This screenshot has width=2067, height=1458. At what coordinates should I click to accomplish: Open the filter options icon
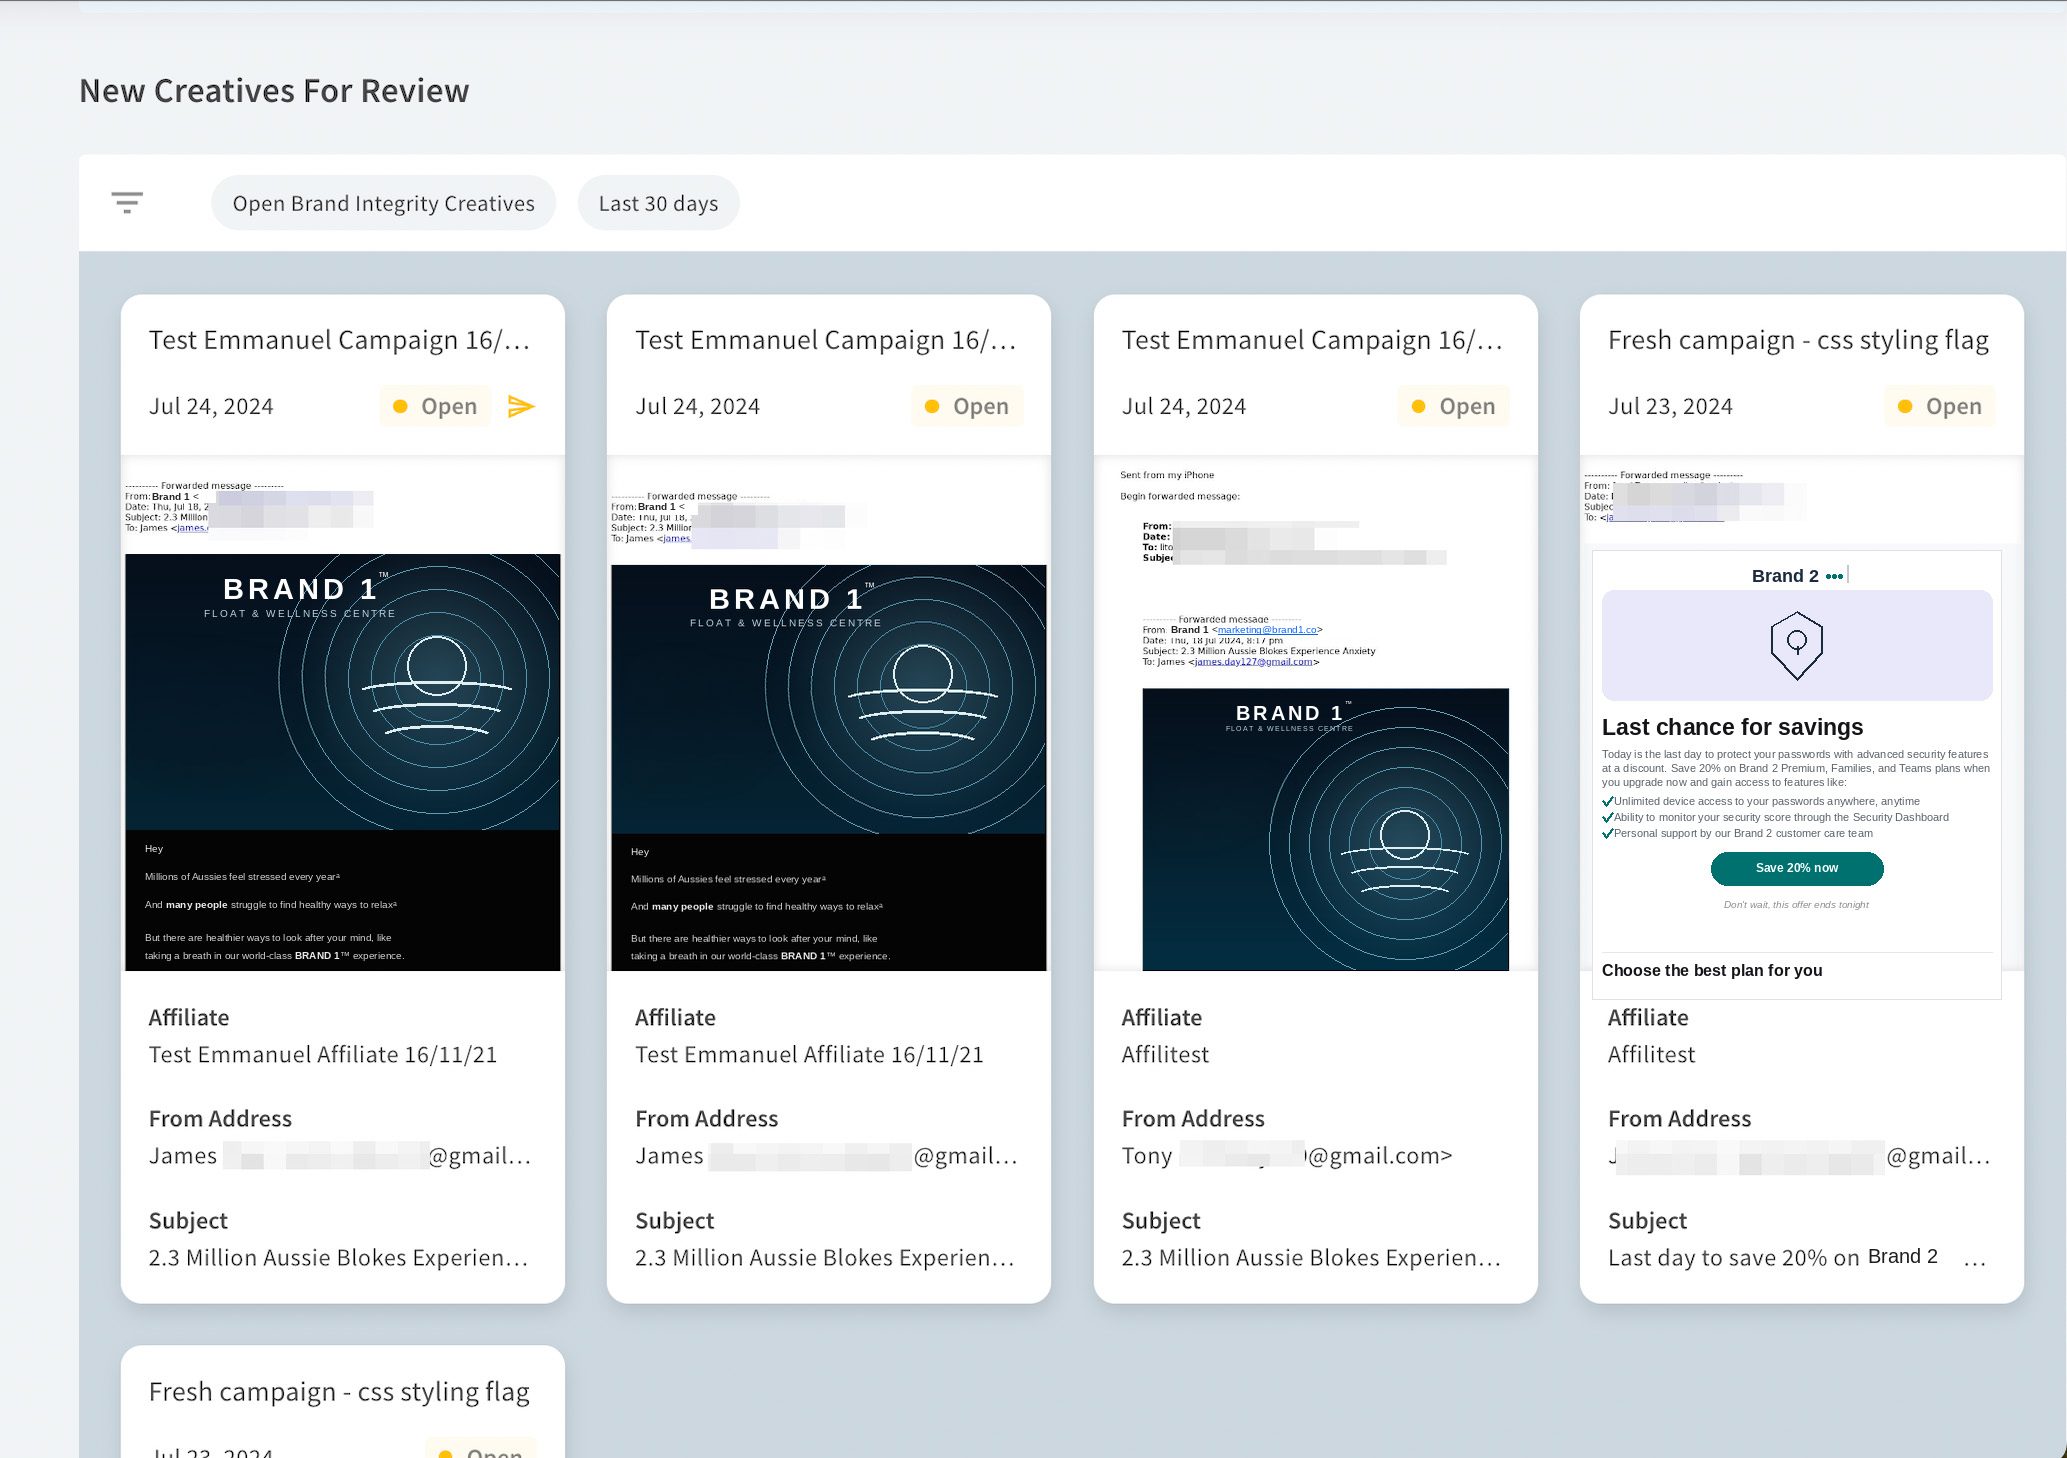(x=127, y=203)
